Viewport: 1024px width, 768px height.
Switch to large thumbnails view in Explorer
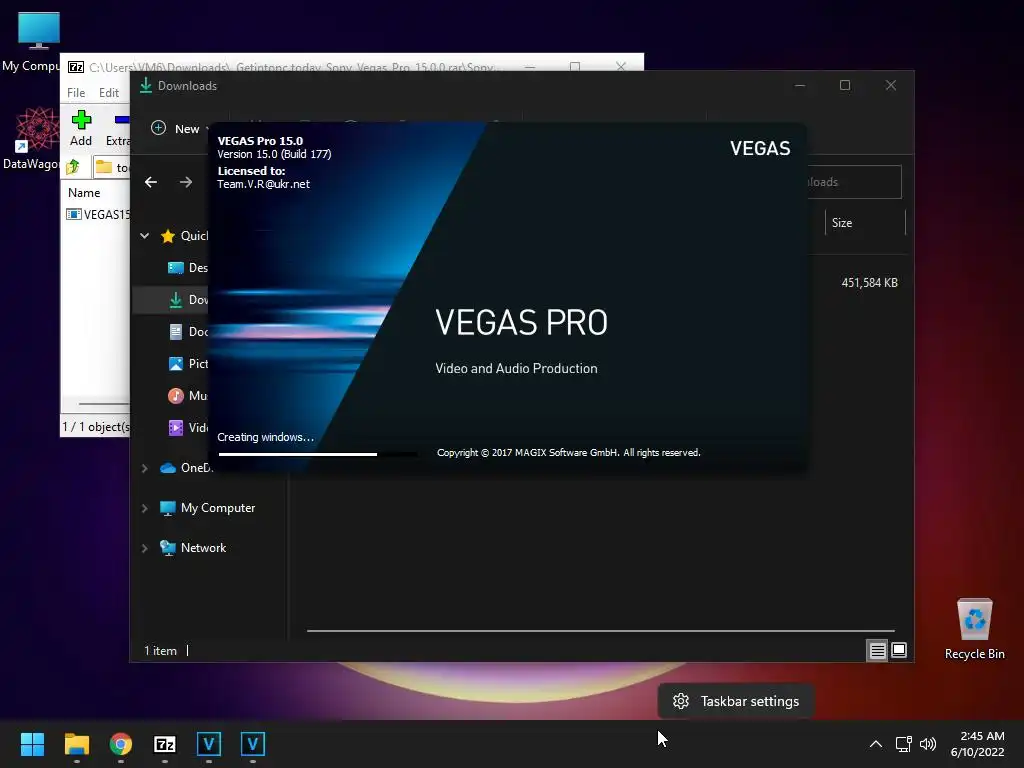(x=899, y=650)
